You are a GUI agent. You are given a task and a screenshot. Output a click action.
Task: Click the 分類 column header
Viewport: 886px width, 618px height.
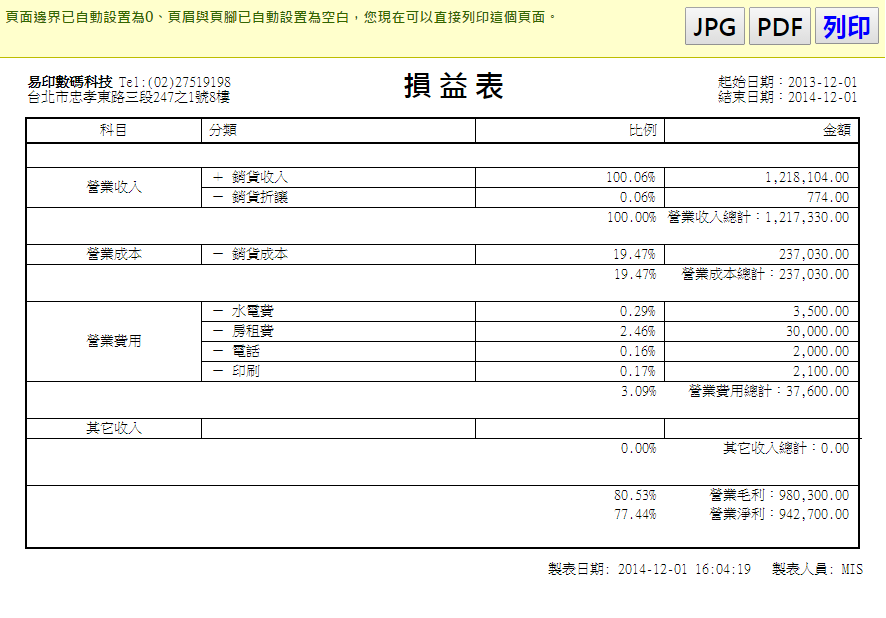(x=222, y=131)
